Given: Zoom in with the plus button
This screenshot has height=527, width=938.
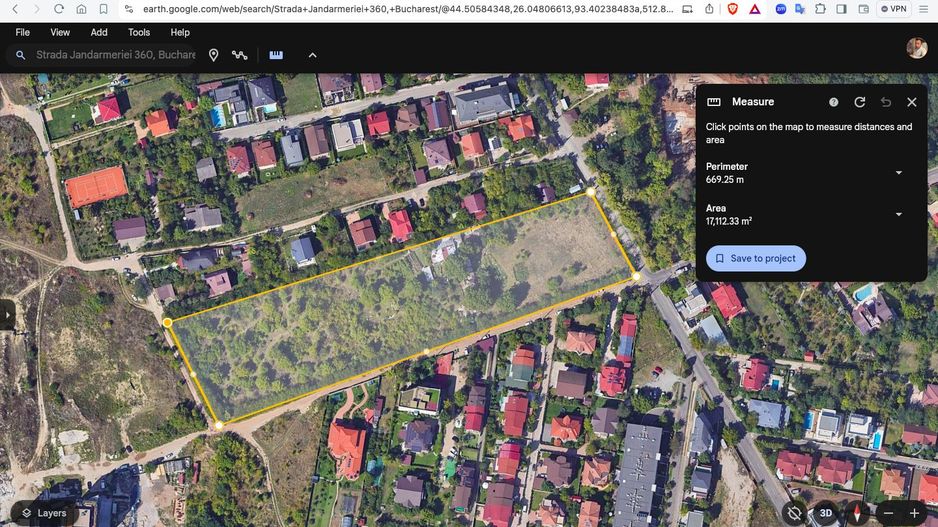Looking at the screenshot, I should pyautogui.click(x=914, y=513).
